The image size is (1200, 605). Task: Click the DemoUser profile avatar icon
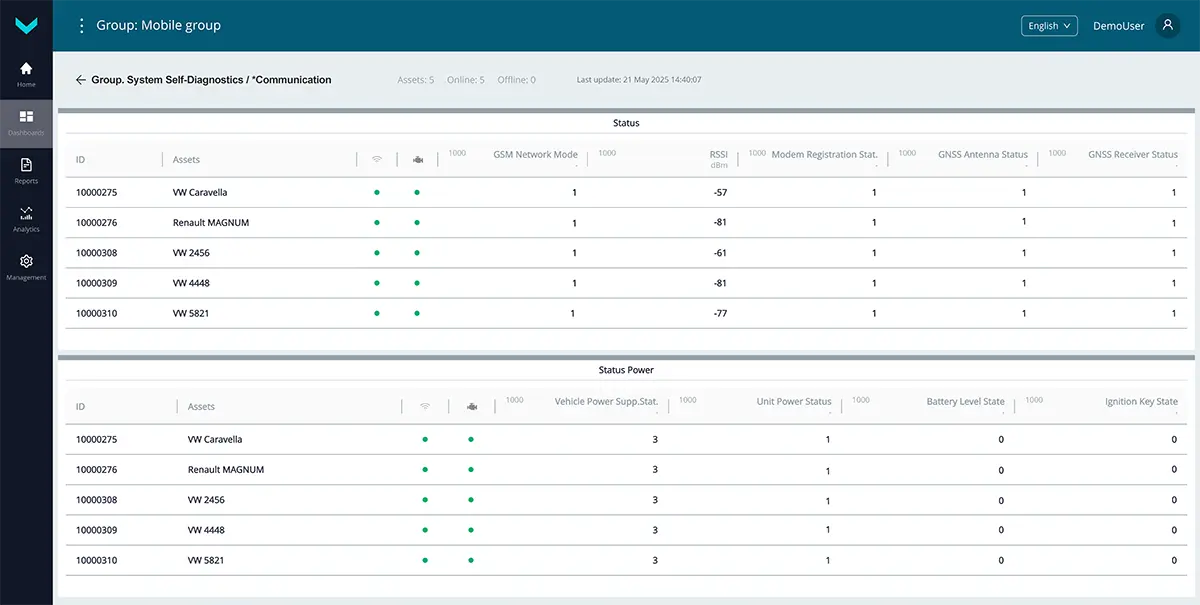click(1167, 26)
